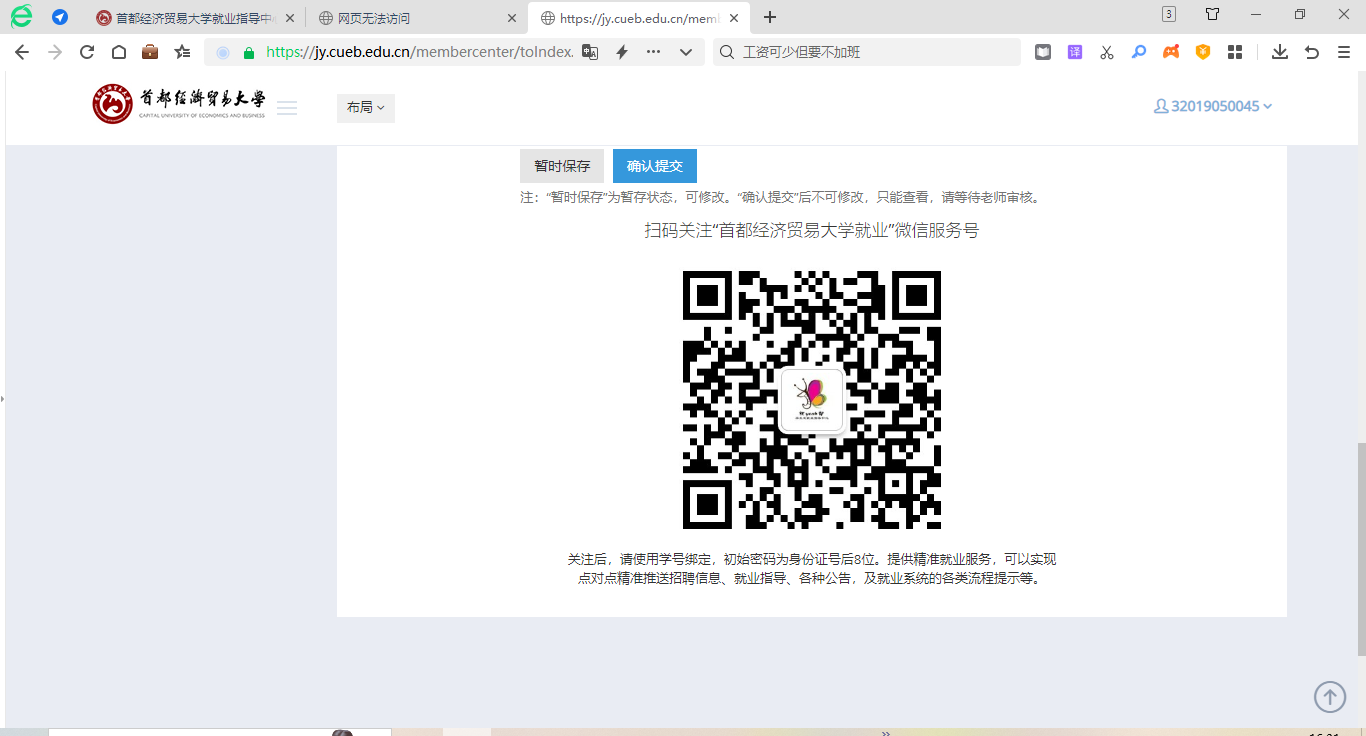Close the 首都经济贸易大学就业指导中心 tab
1366x736 pixels.
pyautogui.click(x=290, y=18)
